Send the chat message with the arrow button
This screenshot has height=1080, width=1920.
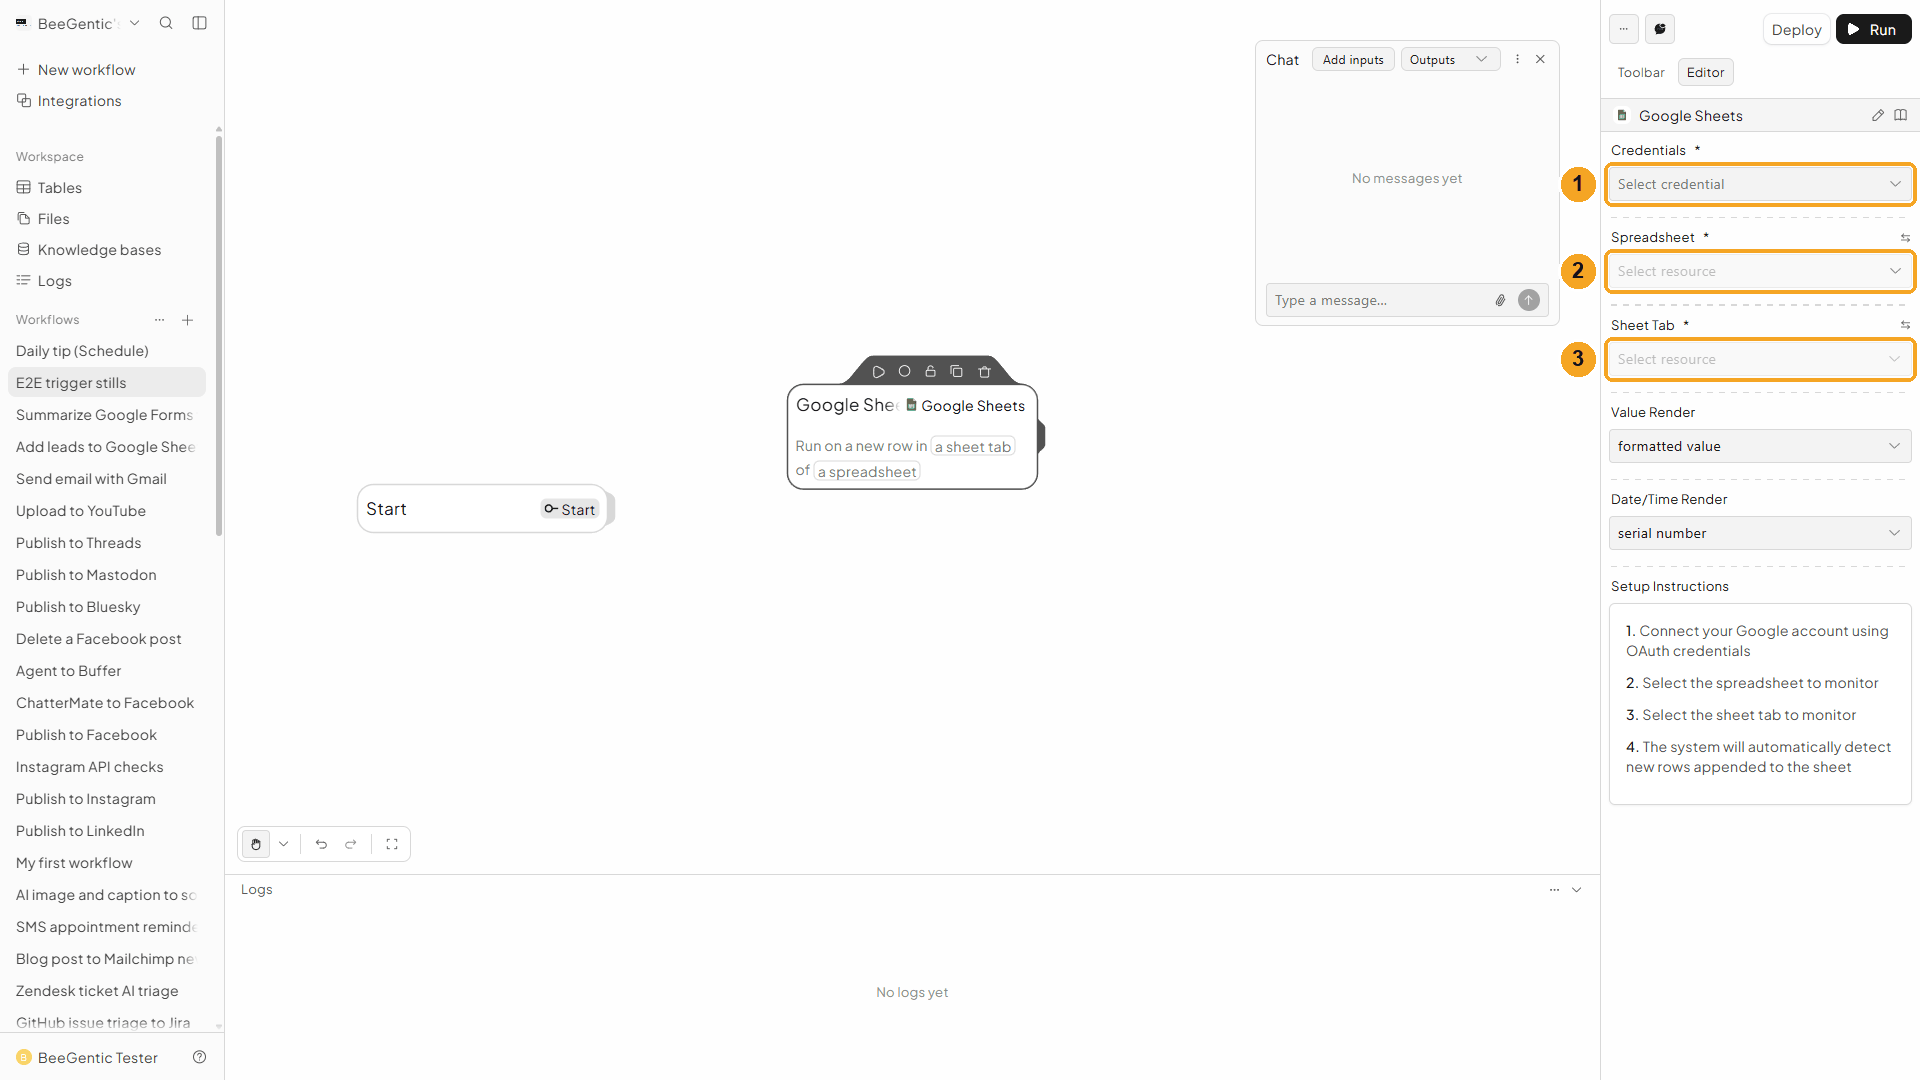point(1529,300)
